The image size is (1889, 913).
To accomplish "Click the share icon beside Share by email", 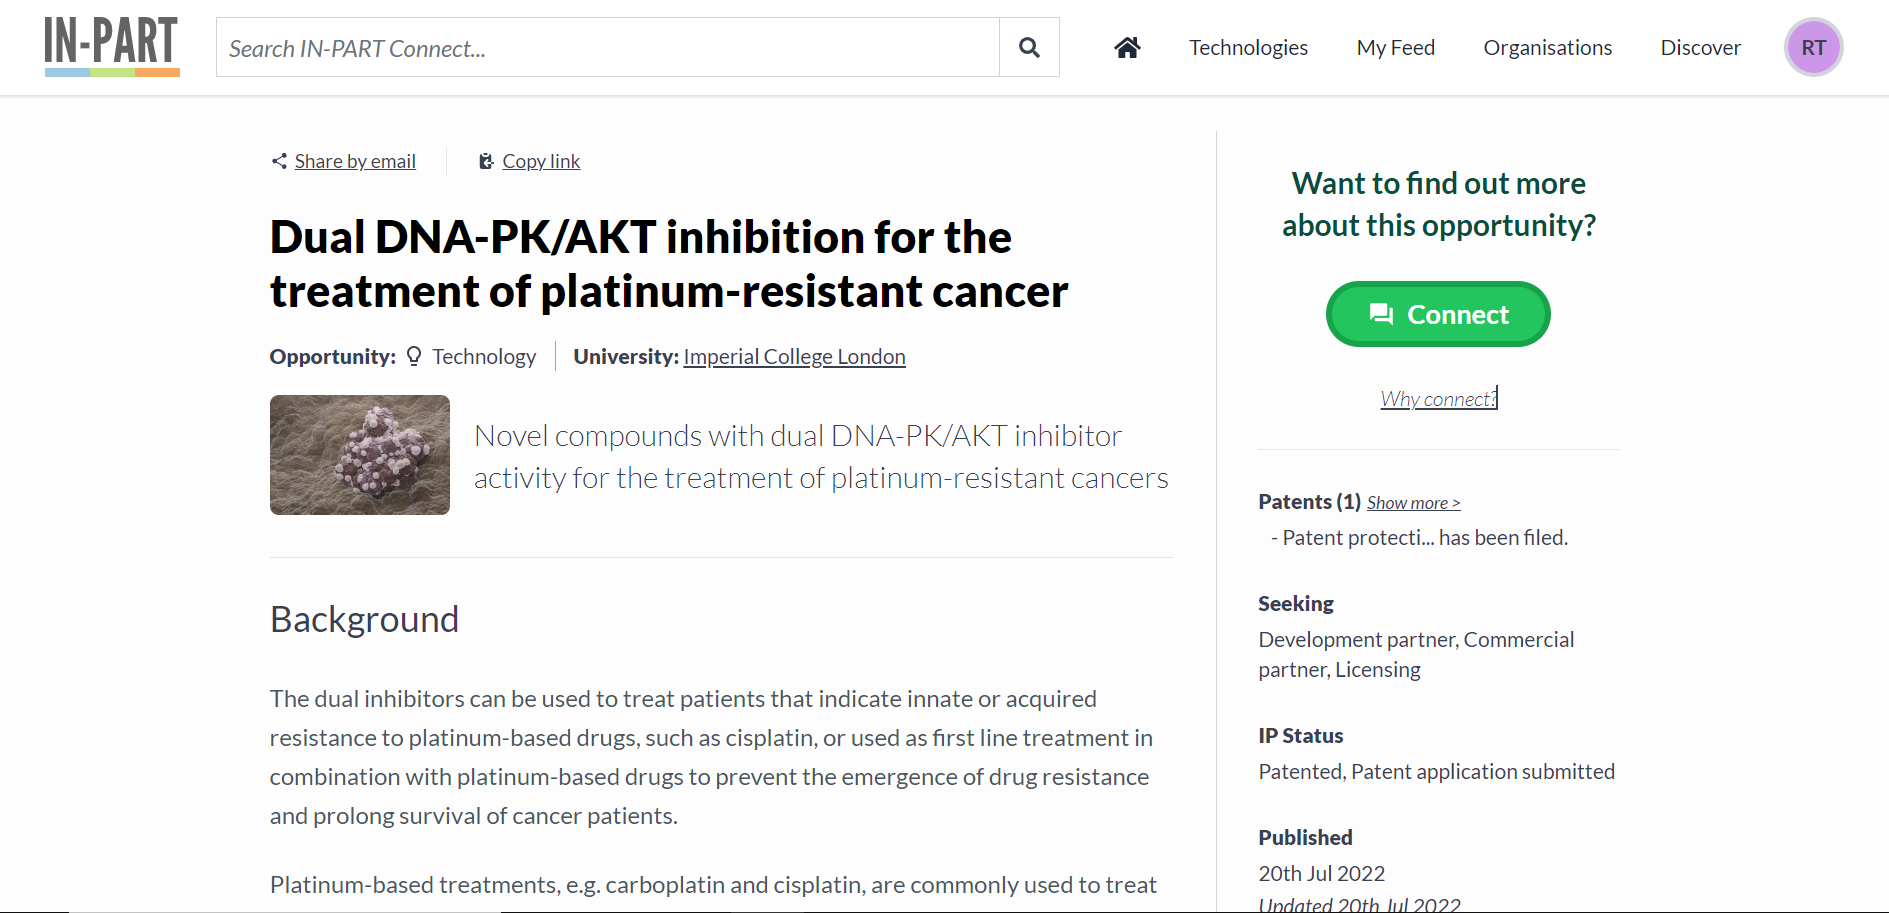I will [x=279, y=161].
